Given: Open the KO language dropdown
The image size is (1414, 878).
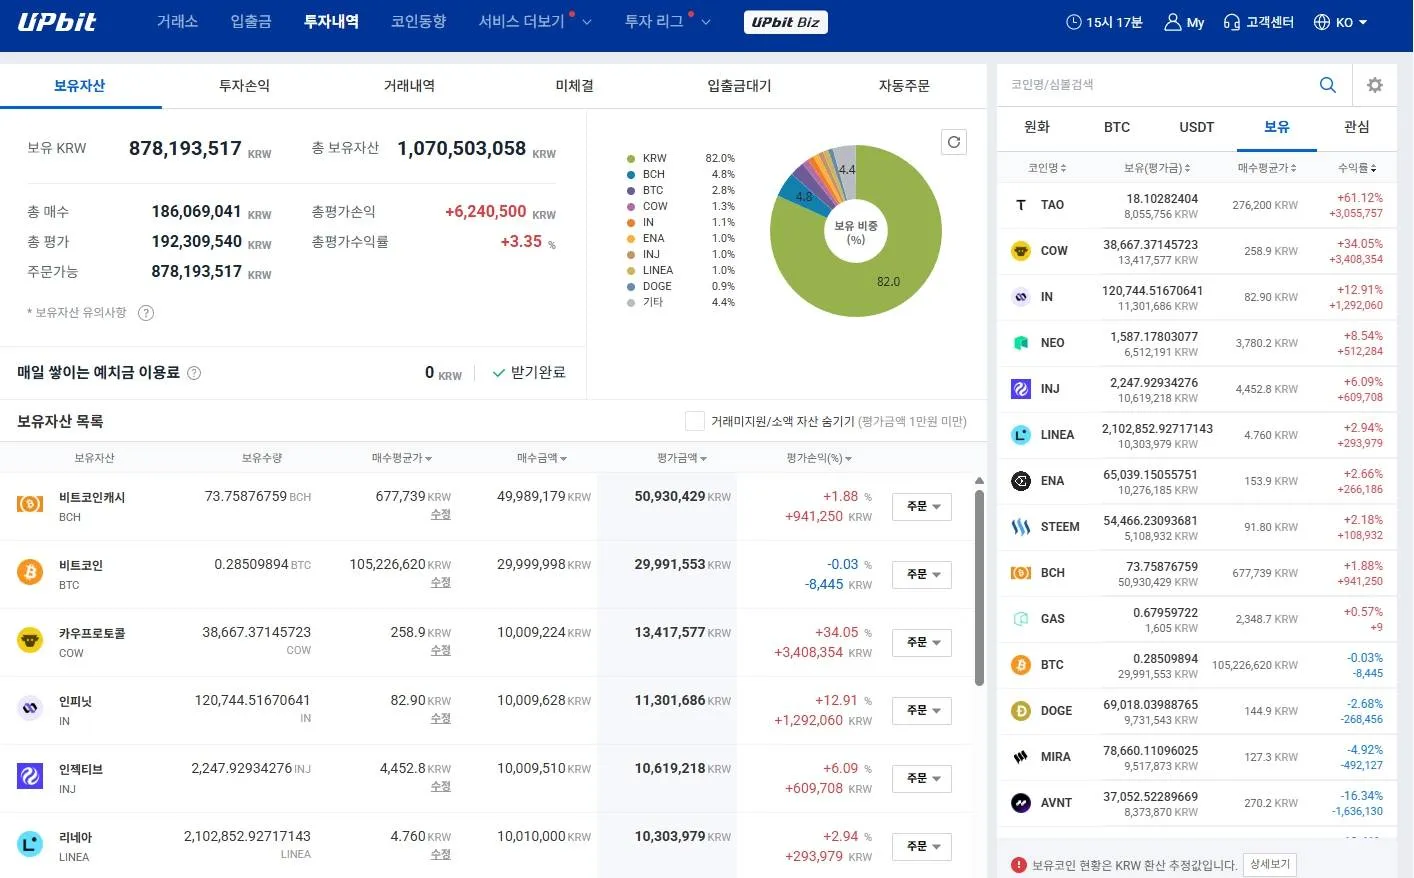Looking at the screenshot, I should click(1340, 22).
